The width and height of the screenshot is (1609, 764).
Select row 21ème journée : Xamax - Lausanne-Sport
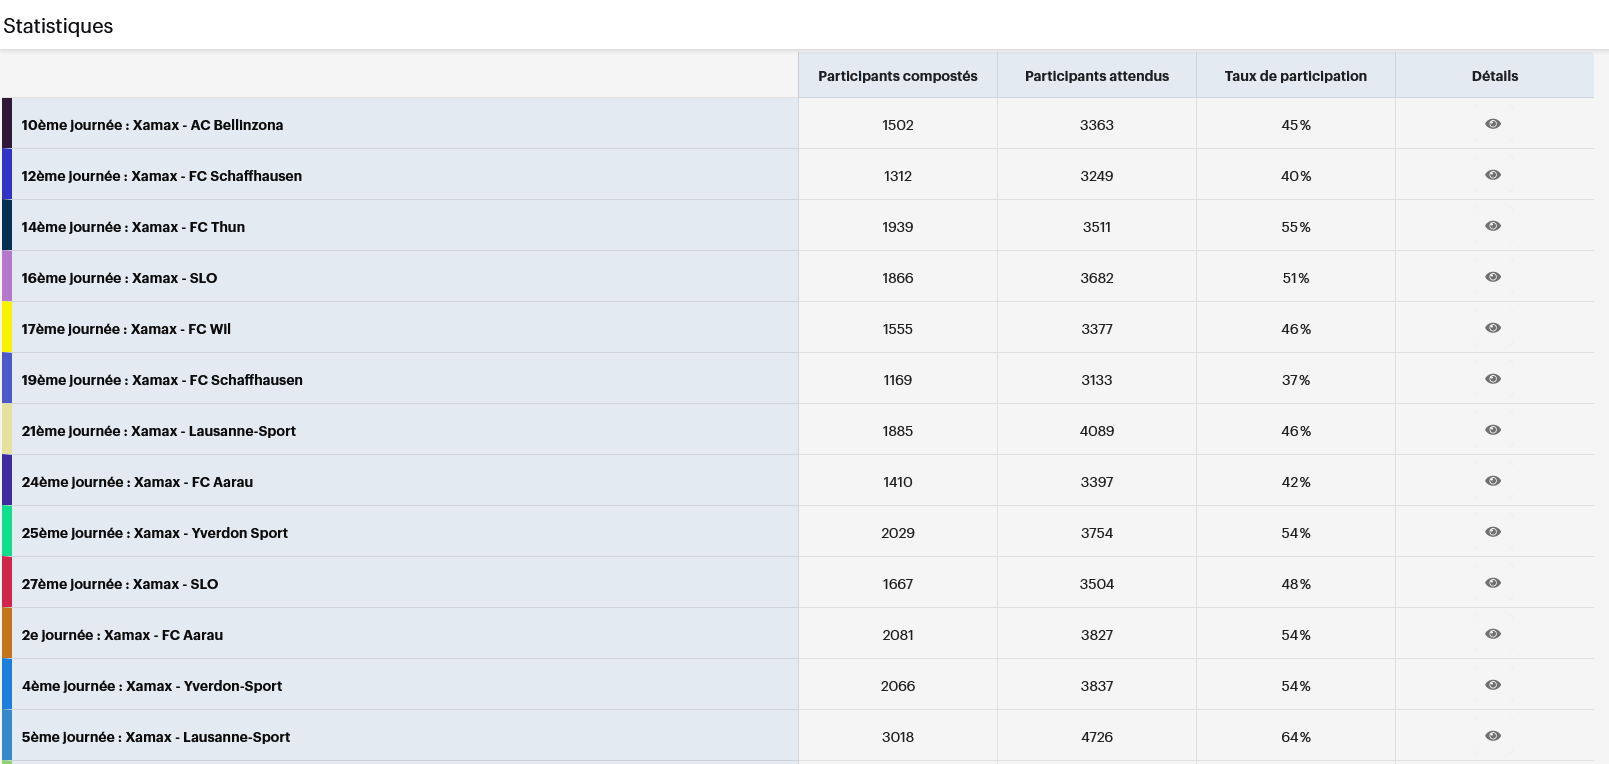[797, 430]
